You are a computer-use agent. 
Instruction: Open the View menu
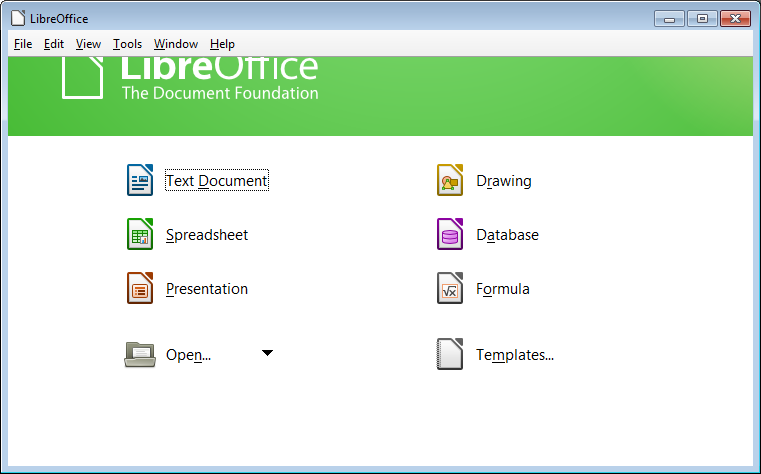(x=88, y=44)
